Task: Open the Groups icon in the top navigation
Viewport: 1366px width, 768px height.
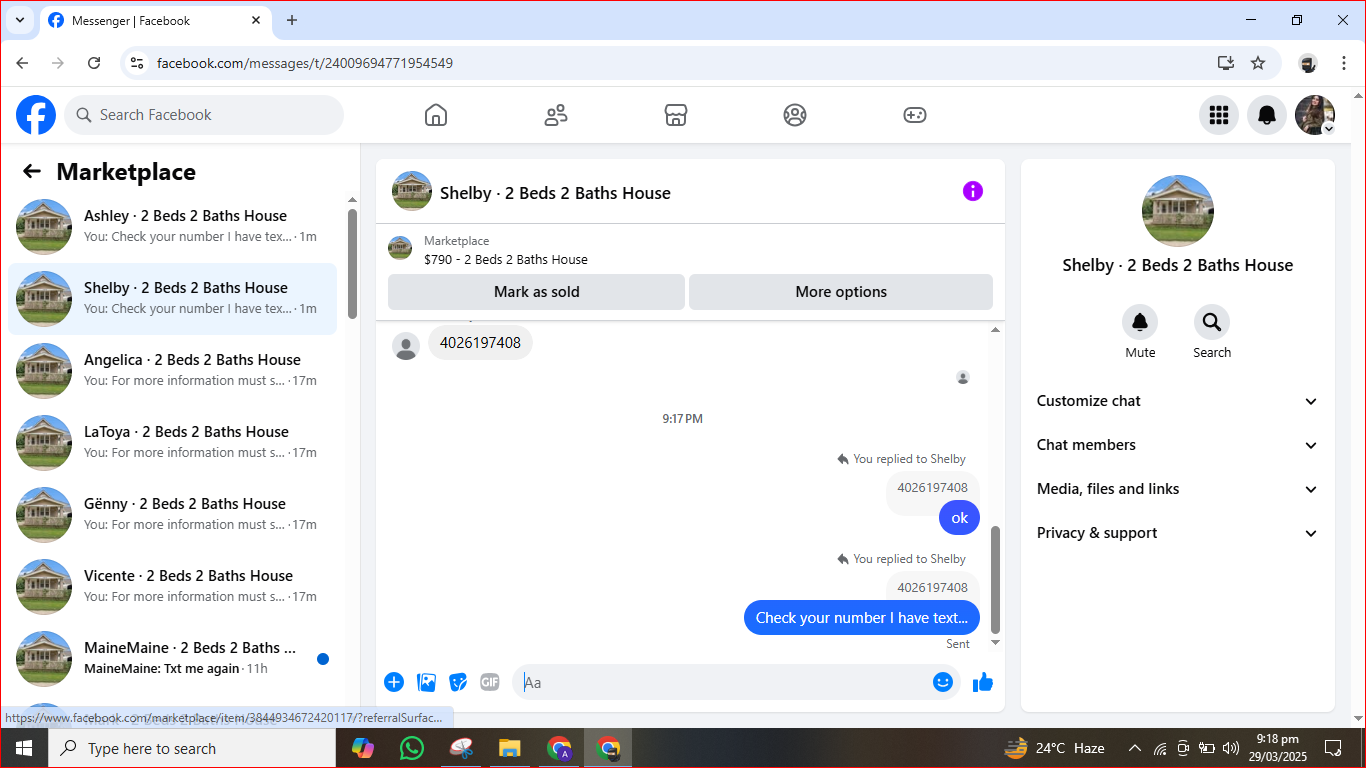Action: pyautogui.click(x=795, y=115)
